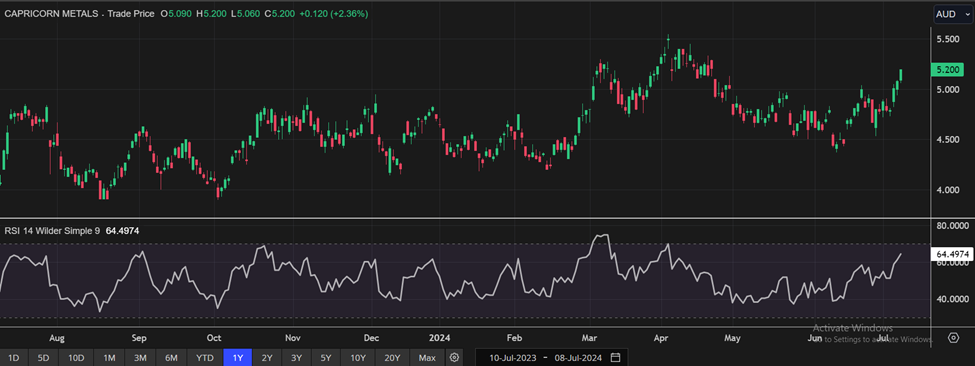Select the 10D time range
The image size is (975, 366).
tap(76, 358)
